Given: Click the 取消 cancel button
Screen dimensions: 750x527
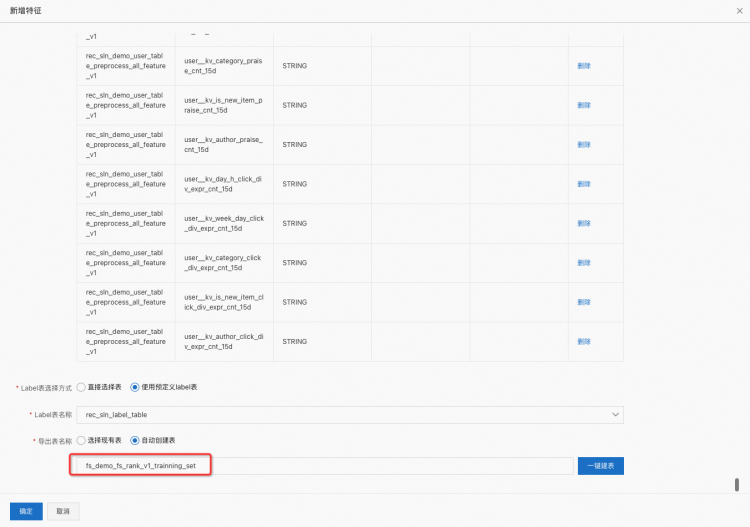Looking at the screenshot, I should click(x=63, y=511).
